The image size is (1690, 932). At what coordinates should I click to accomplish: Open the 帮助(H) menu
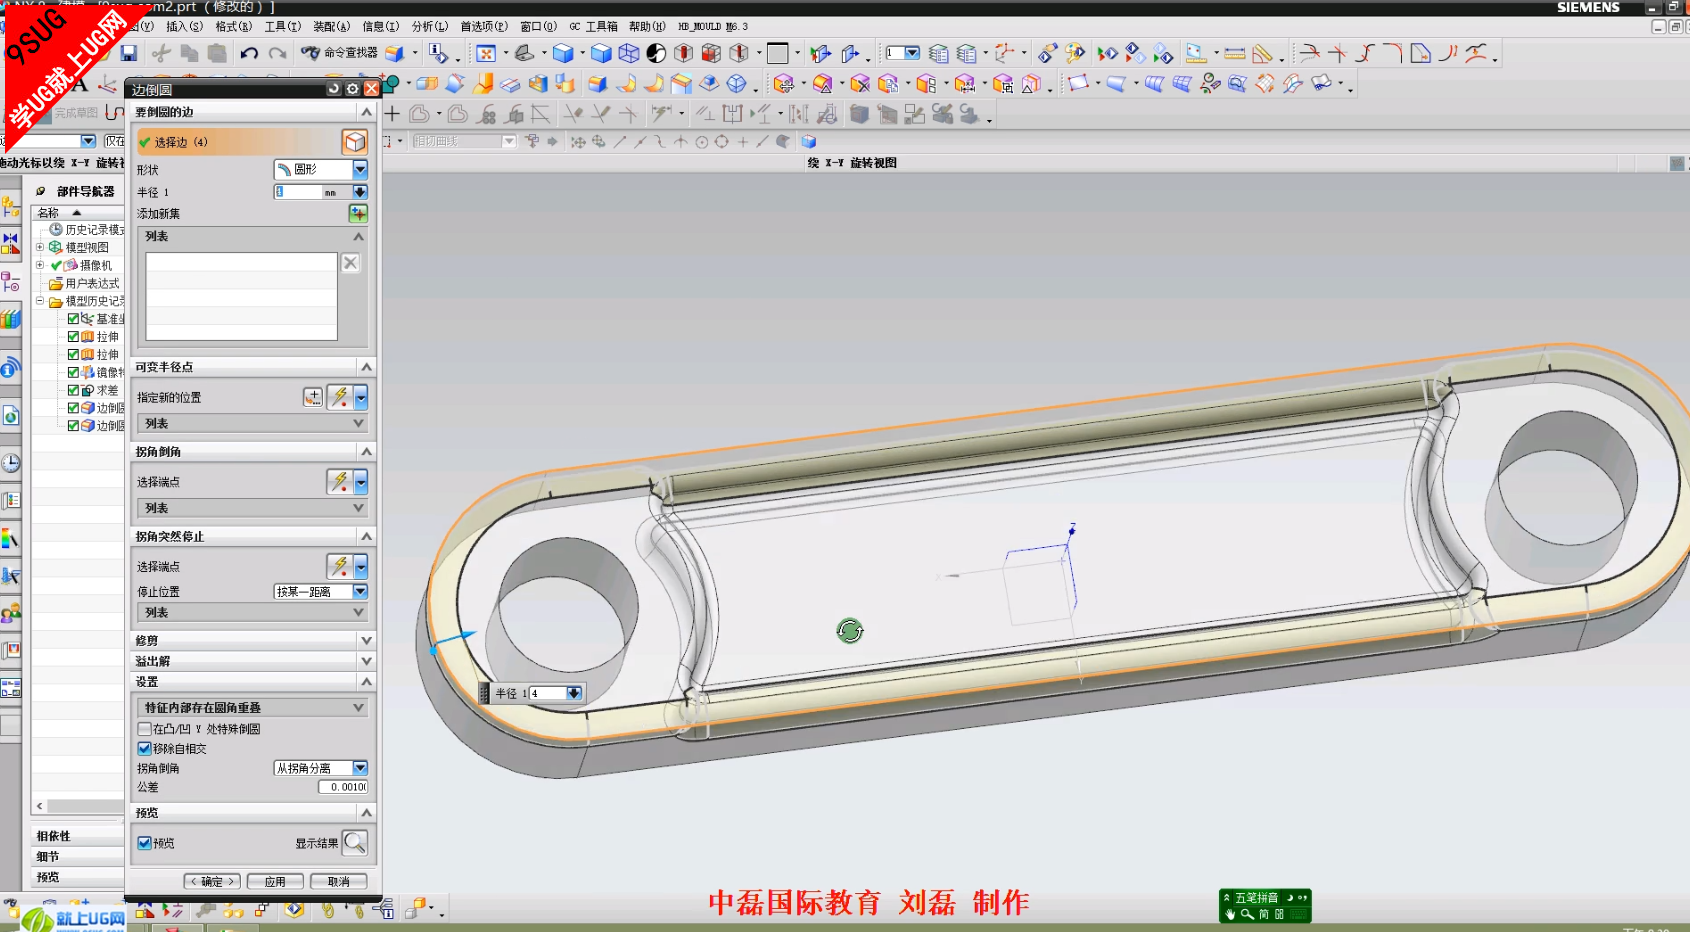[647, 26]
